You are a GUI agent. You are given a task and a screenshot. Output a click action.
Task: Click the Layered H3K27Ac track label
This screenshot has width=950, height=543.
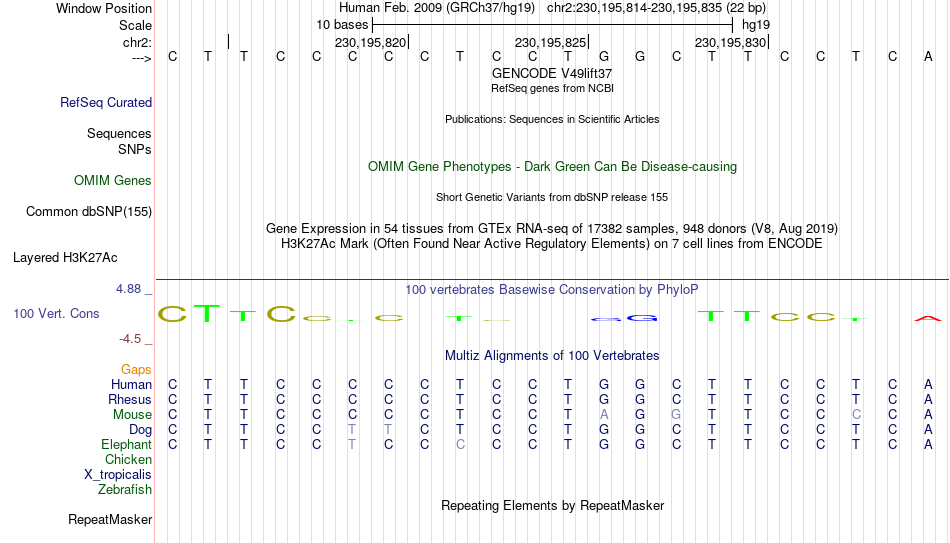point(65,258)
